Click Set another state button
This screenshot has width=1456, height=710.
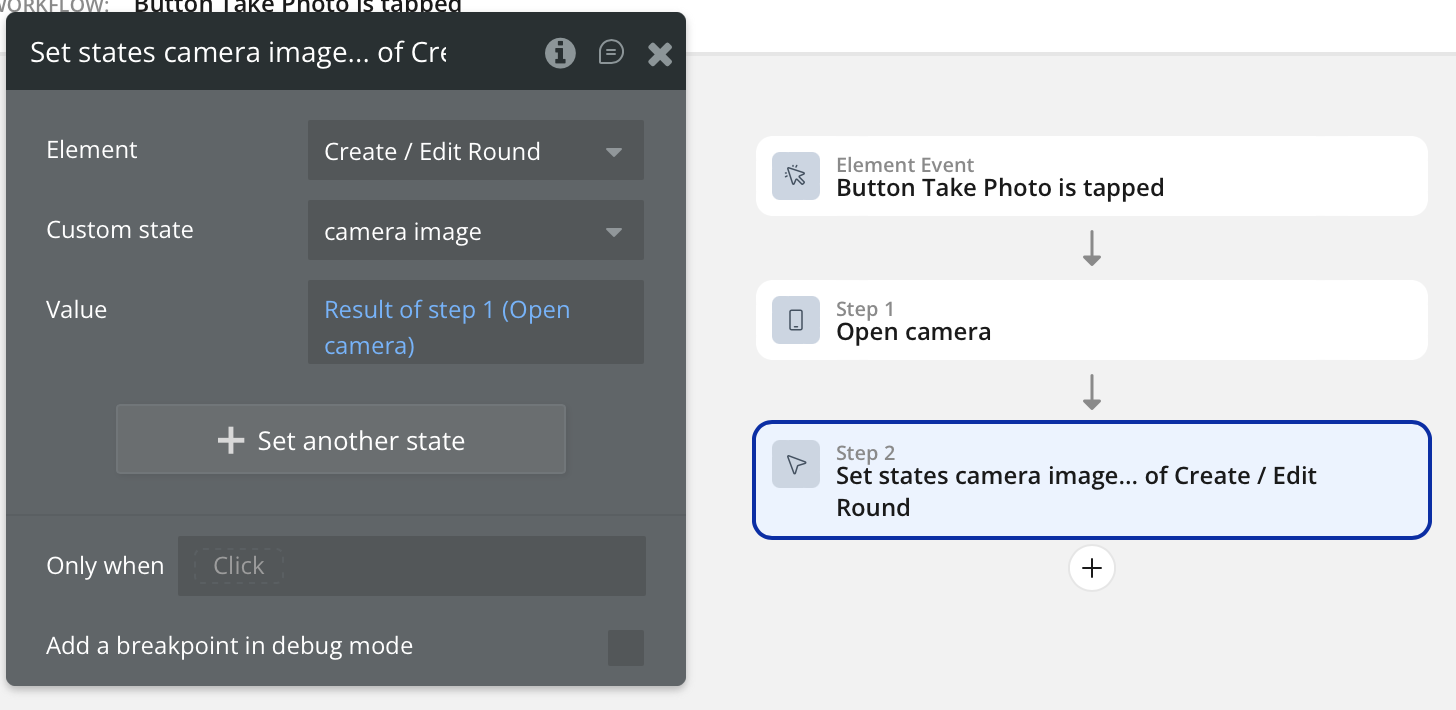(341, 440)
